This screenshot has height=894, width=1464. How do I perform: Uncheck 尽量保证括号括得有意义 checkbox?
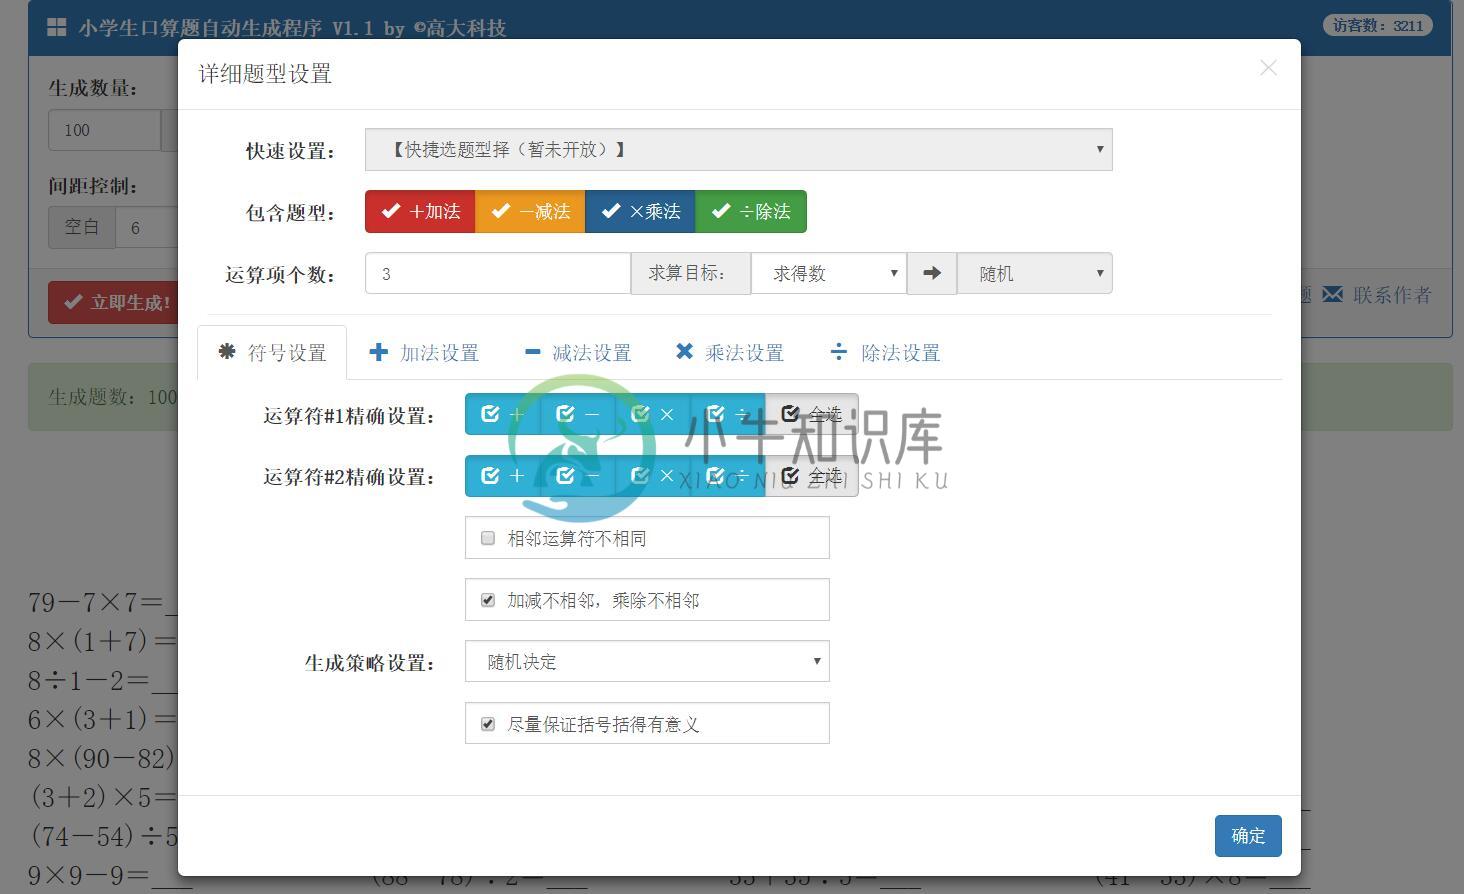point(488,724)
